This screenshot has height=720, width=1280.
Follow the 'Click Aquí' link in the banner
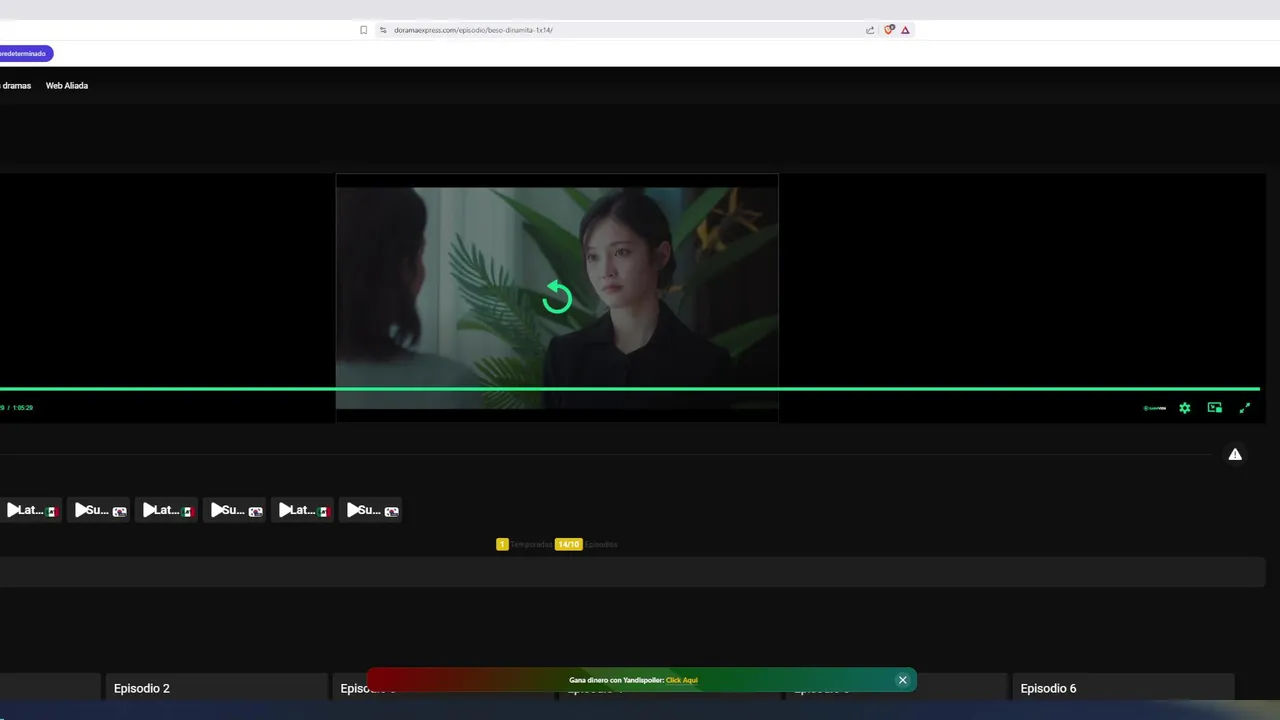[x=682, y=680]
